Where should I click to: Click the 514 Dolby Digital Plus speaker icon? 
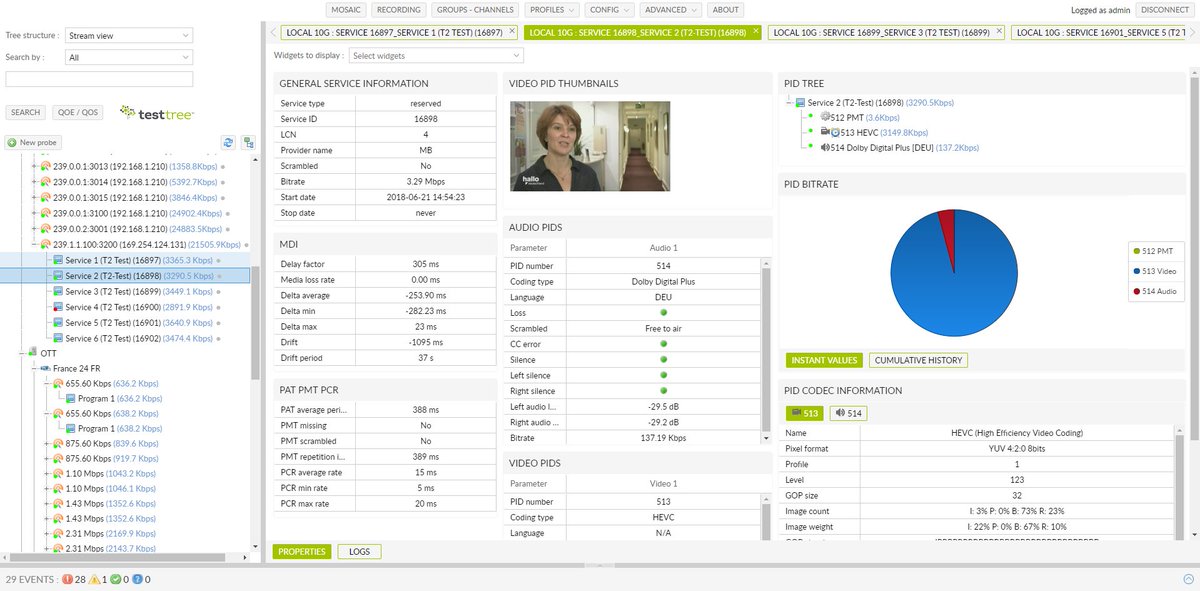click(825, 147)
